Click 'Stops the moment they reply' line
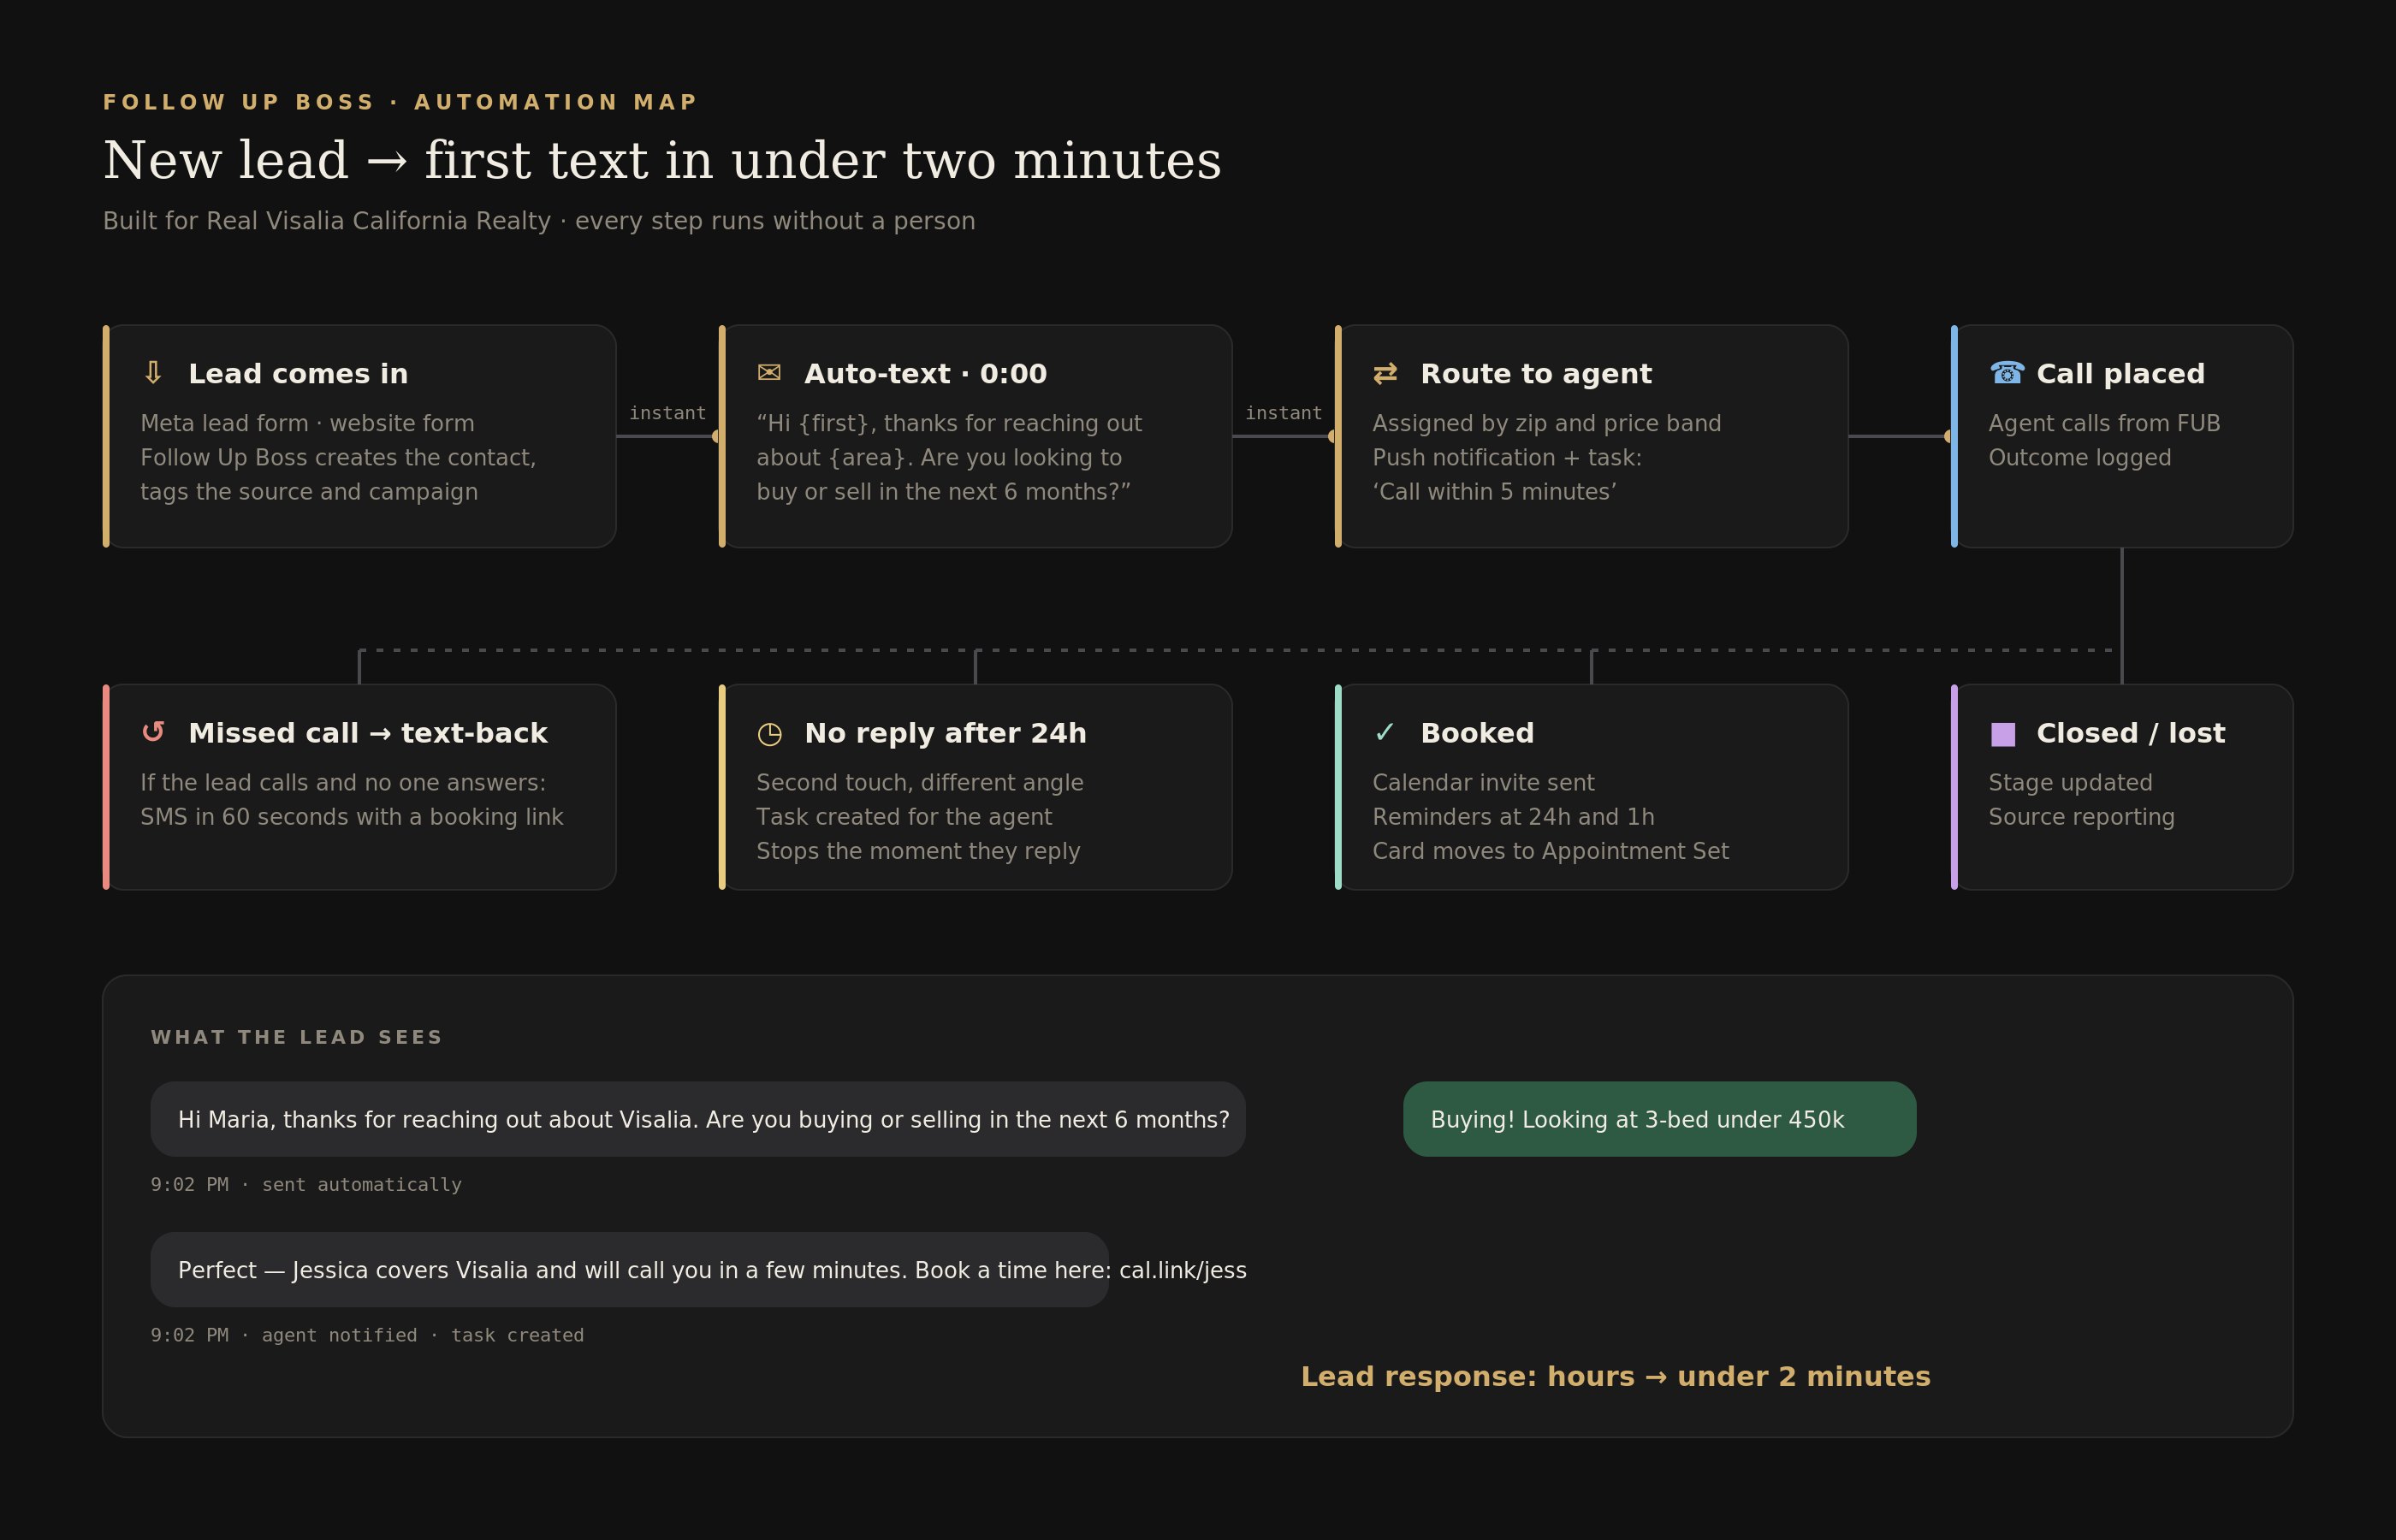This screenshot has height=1540, width=2396. click(x=918, y=850)
